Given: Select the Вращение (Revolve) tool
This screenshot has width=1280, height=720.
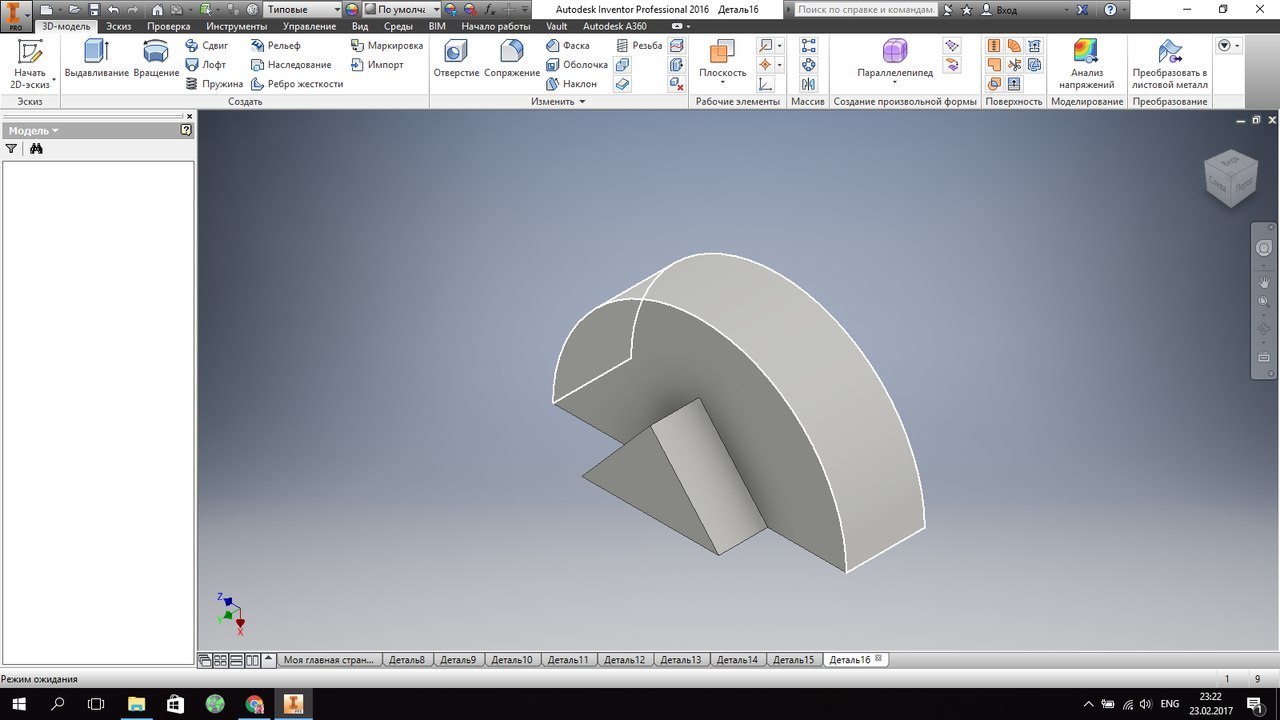Looking at the screenshot, I should click(x=156, y=59).
